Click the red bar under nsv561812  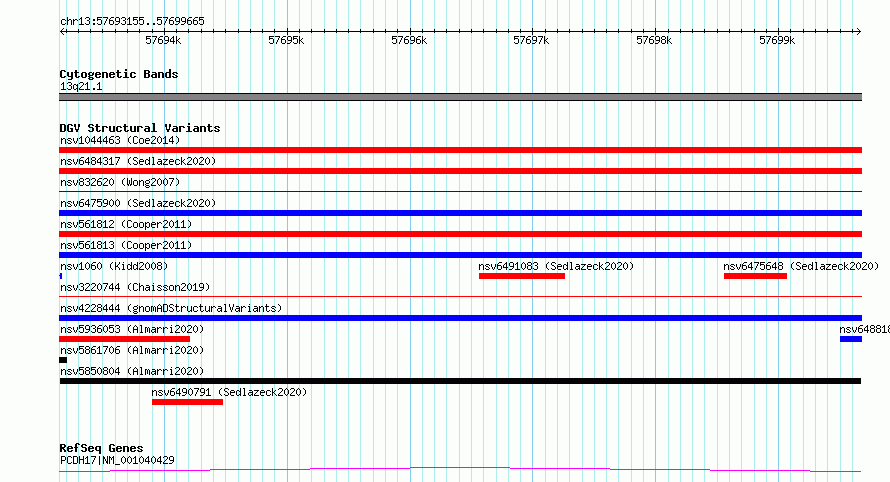click(x=460, y=234)
